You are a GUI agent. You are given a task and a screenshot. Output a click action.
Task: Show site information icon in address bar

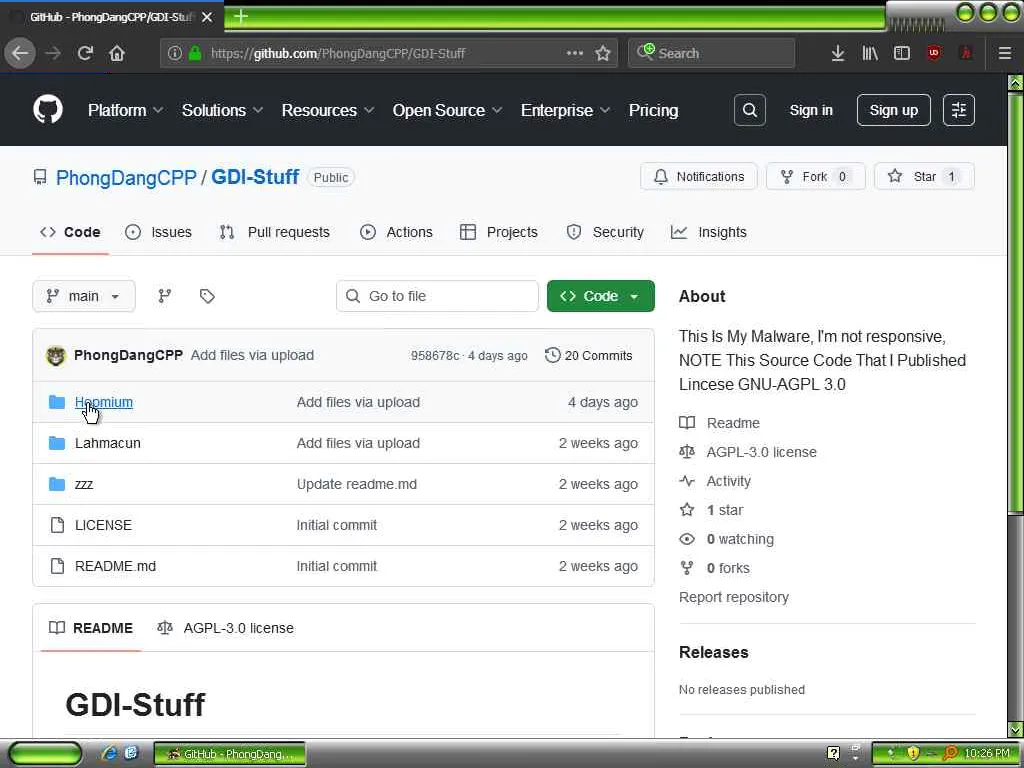174,53
